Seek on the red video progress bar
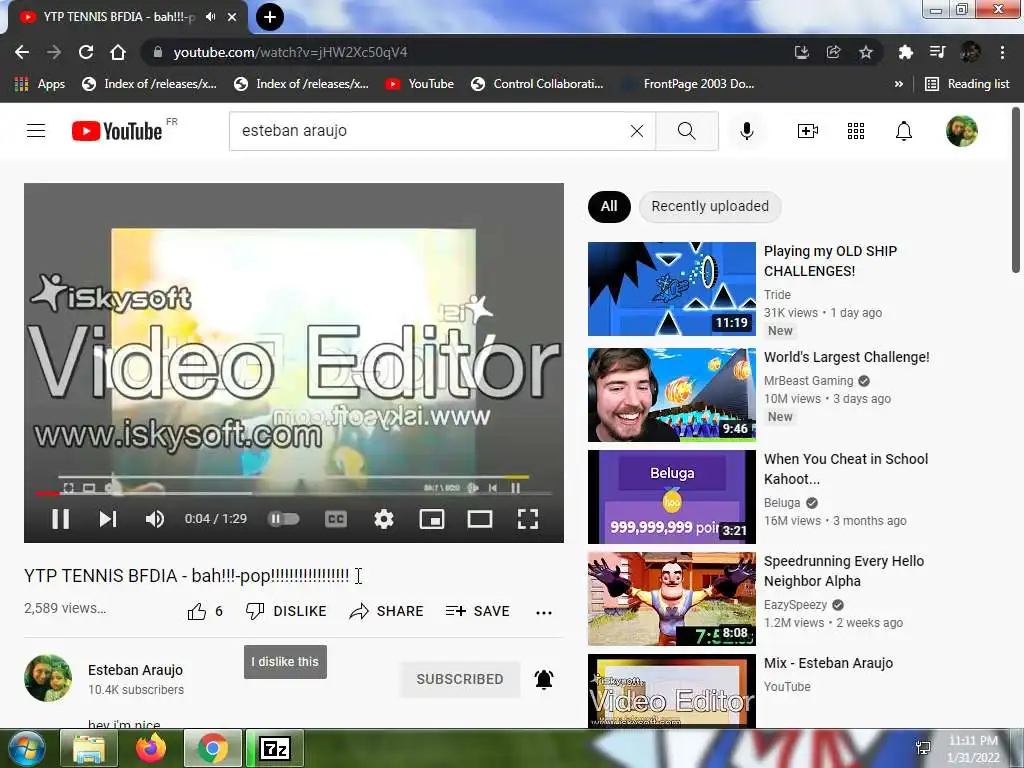The height and width of the screenshot is (768, 1024). point(294,494)
